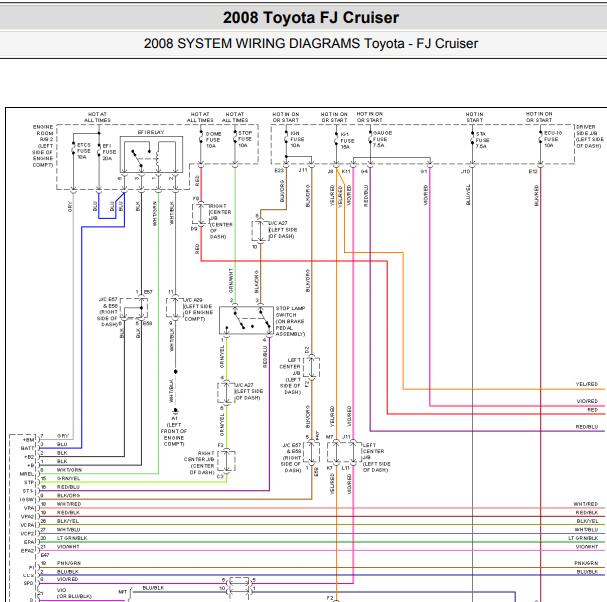This screenshot has height=602, width=607.
Task: Click "VIO/WHT" label at the right edge
Action: coord(587,547)
